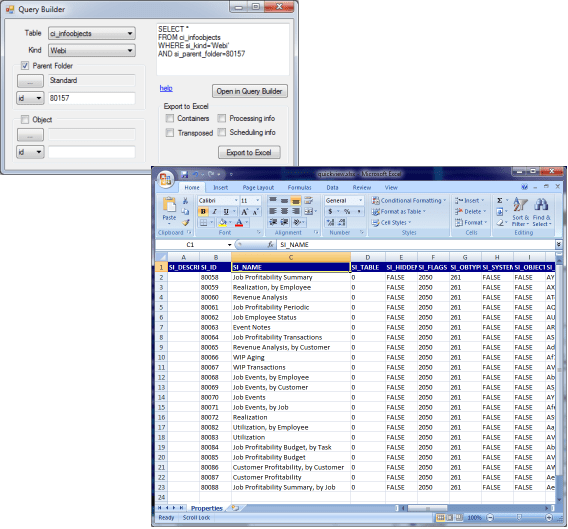
Task: Open the Parent Folder id type dropdown
Action: coord(30,98)
